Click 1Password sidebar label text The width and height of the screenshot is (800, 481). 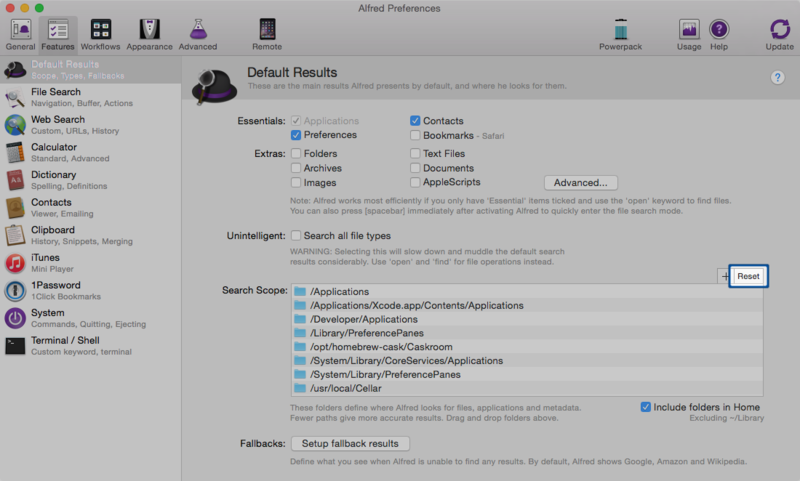56,285
